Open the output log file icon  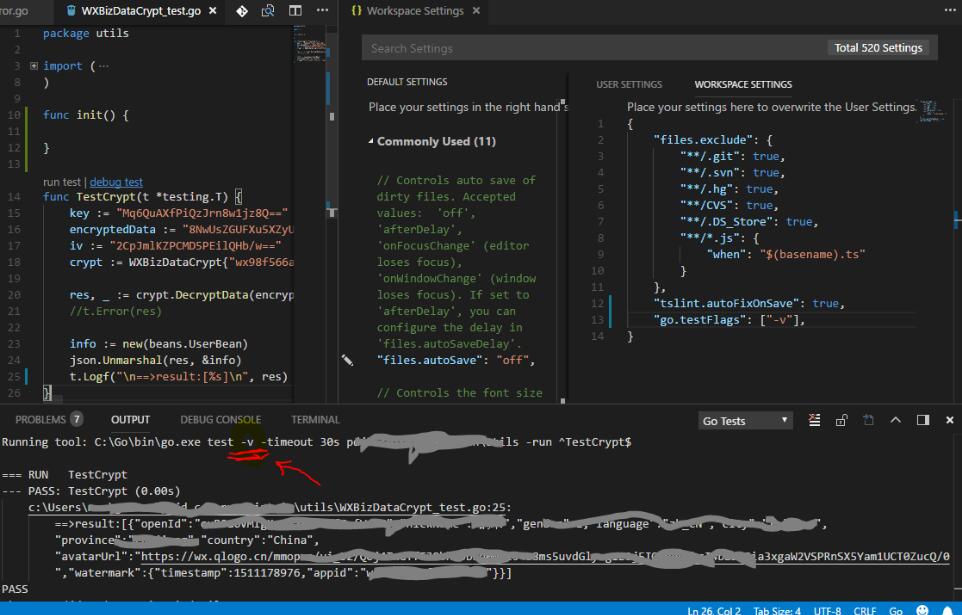tap(868, 420)
